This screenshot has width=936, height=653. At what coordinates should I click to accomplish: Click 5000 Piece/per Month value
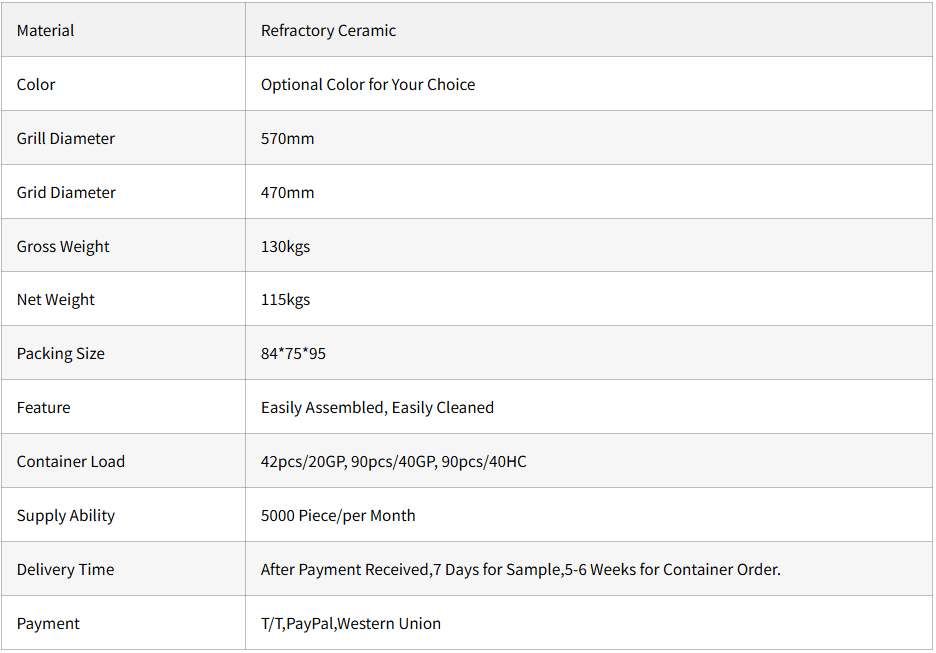(338, 516)
